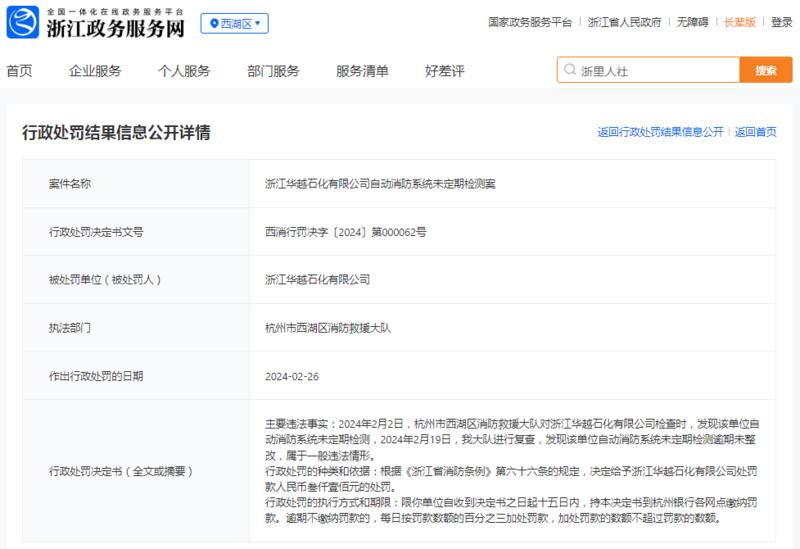
Task: Click the Zhejiang government service logo icon
Action: [22, 22]
